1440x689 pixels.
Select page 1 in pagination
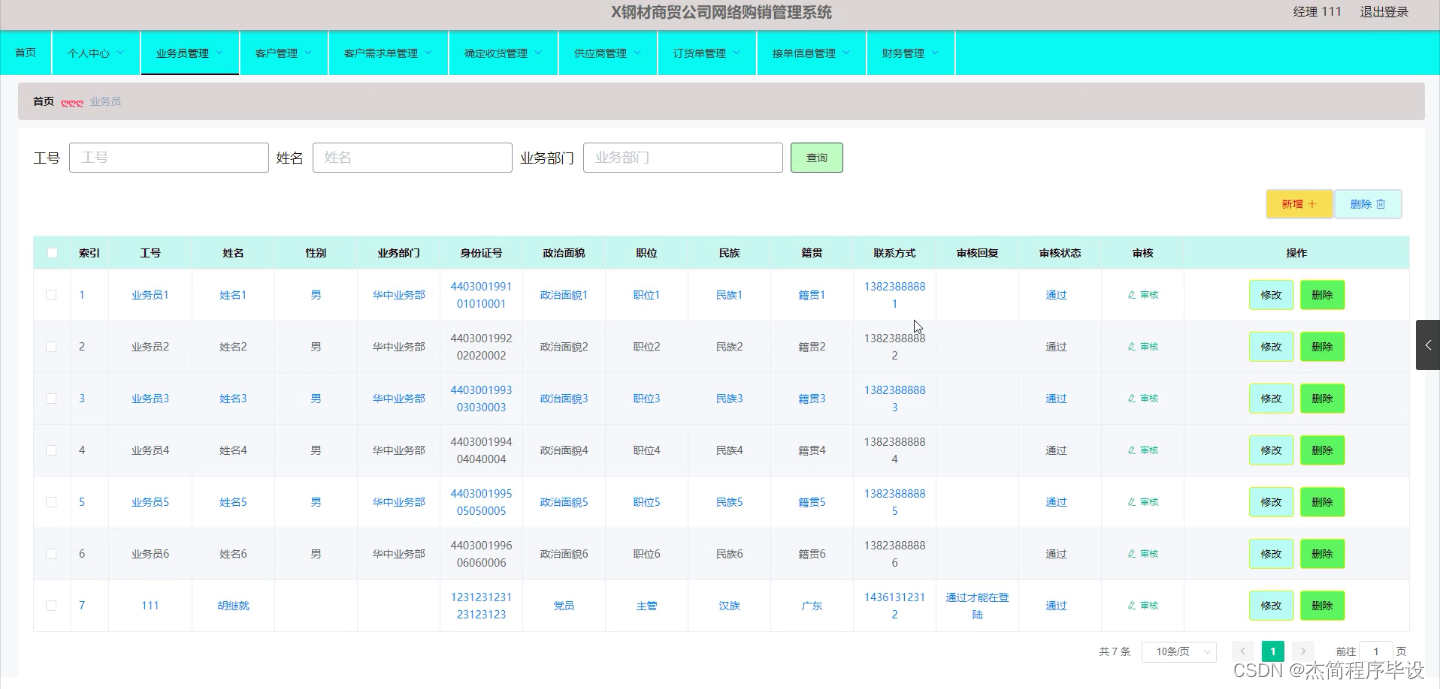[1273, 651]
